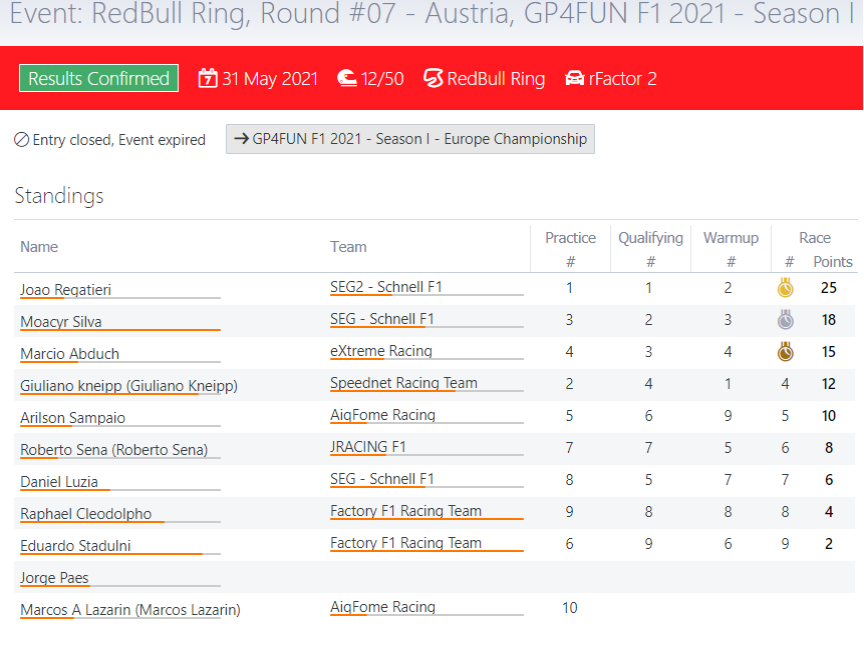Click the gold medal icon for first place
This screenshot has height=656, width=864.
[x=786, y=288]
